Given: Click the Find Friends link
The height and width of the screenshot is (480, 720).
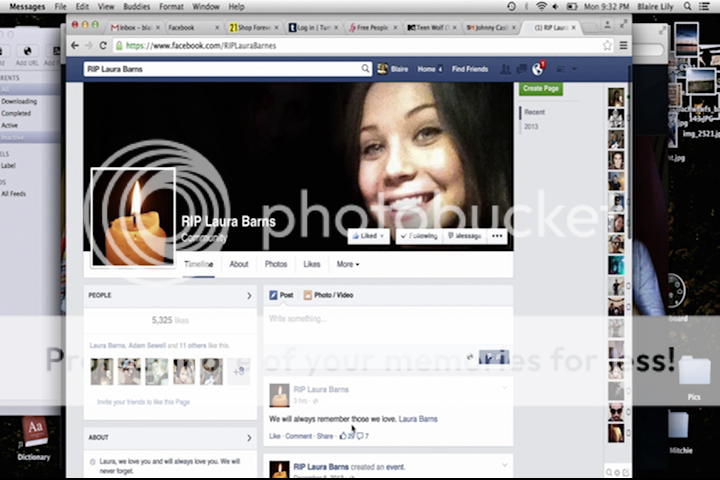Looking at the screenshot, I should pos(470,69).
